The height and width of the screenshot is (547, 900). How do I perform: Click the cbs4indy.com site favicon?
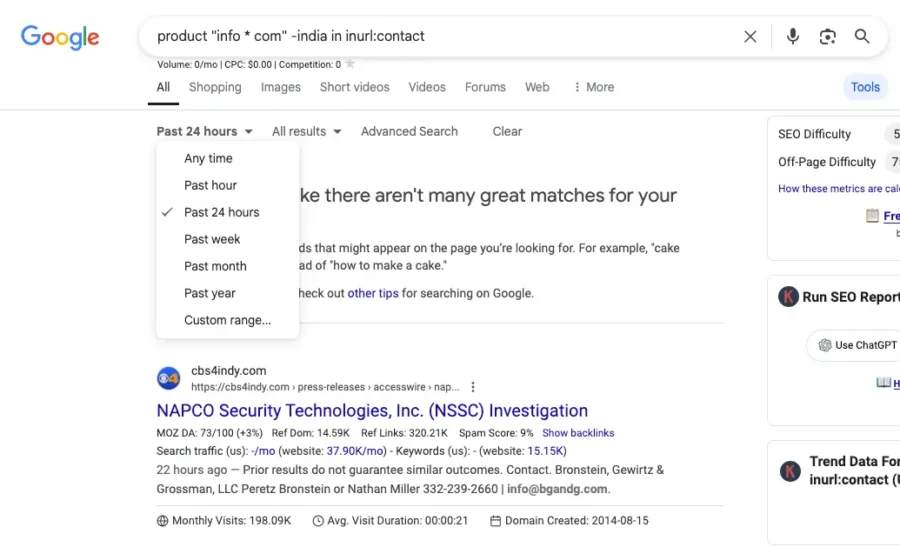[x=169, y=378]
